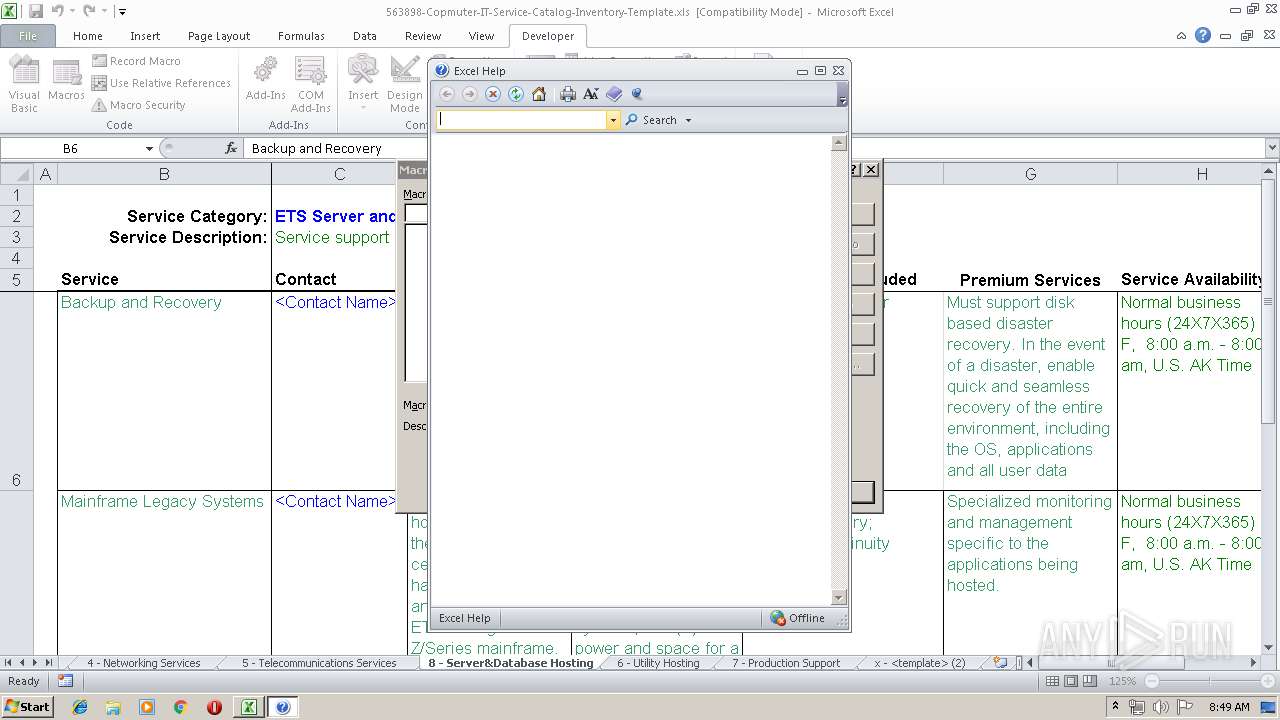1280x720 pixels.
Task: Change font size in Excel Help
Action: (591, 94)
